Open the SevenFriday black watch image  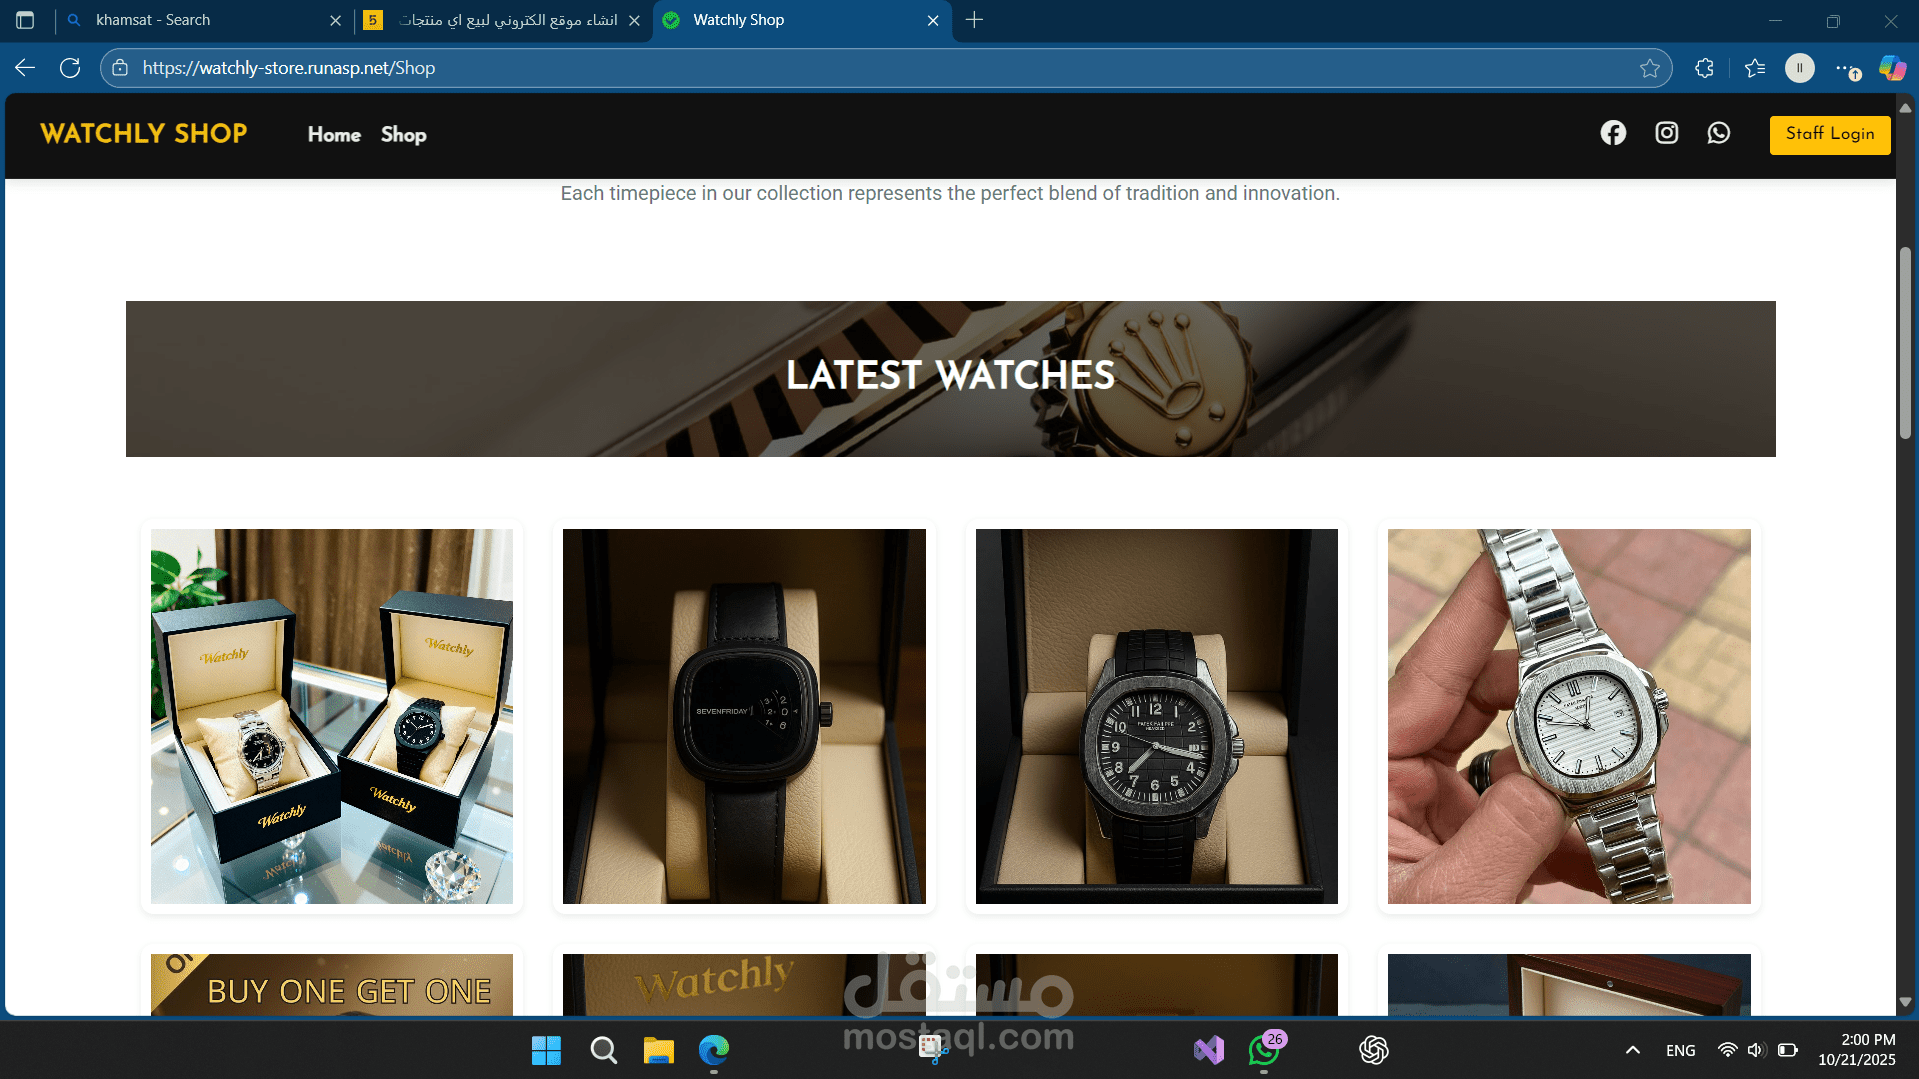click(744, 716)
